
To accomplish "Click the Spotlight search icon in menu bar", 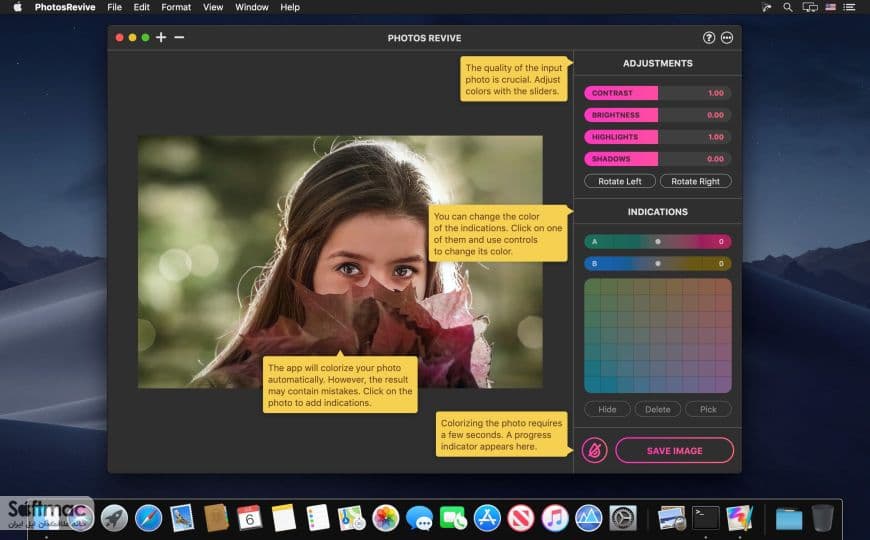I will (787, 7).
